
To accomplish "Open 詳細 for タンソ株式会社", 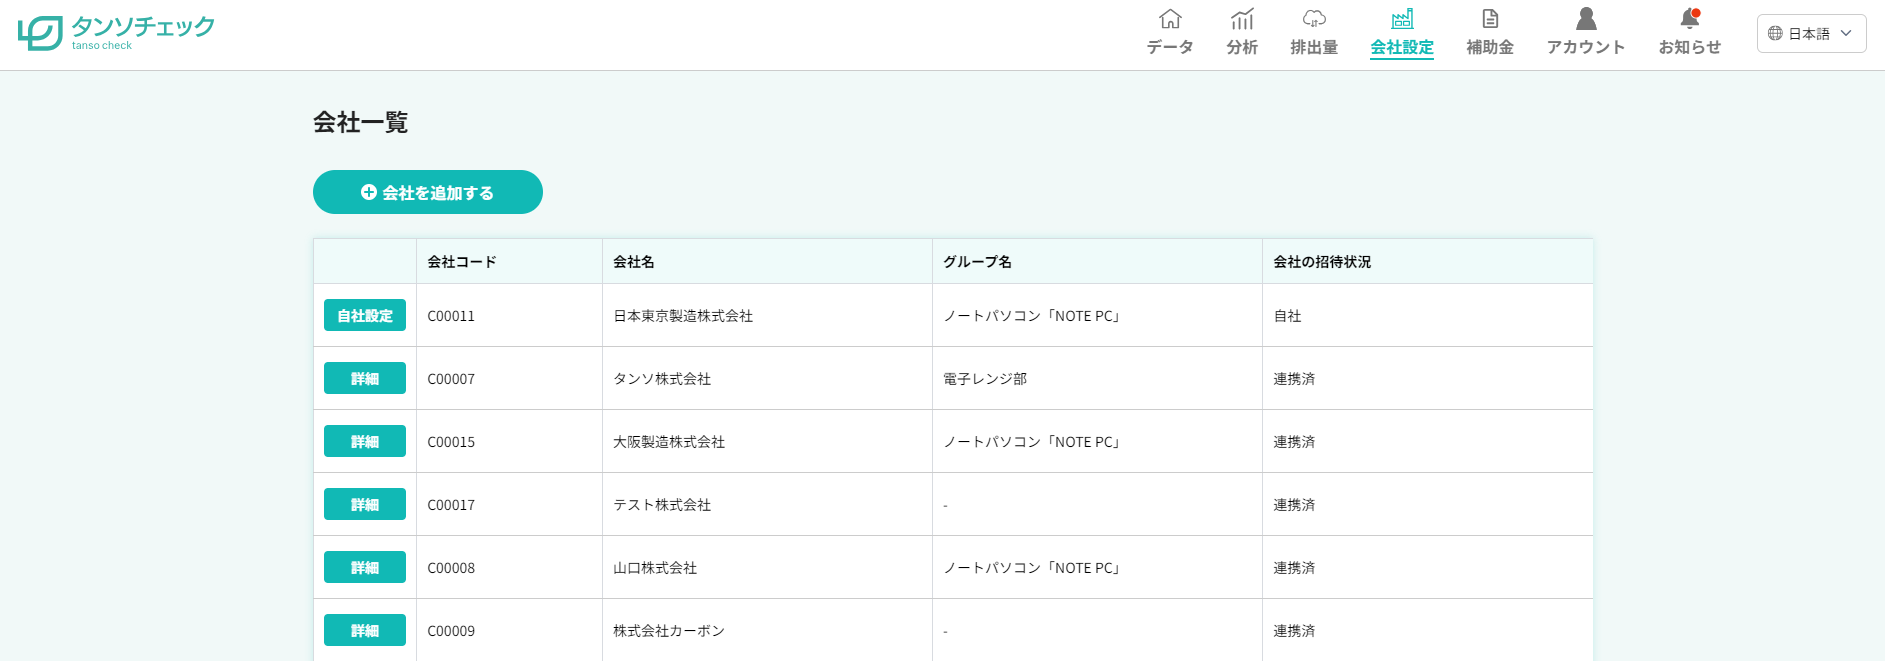I will pos(365,378).
